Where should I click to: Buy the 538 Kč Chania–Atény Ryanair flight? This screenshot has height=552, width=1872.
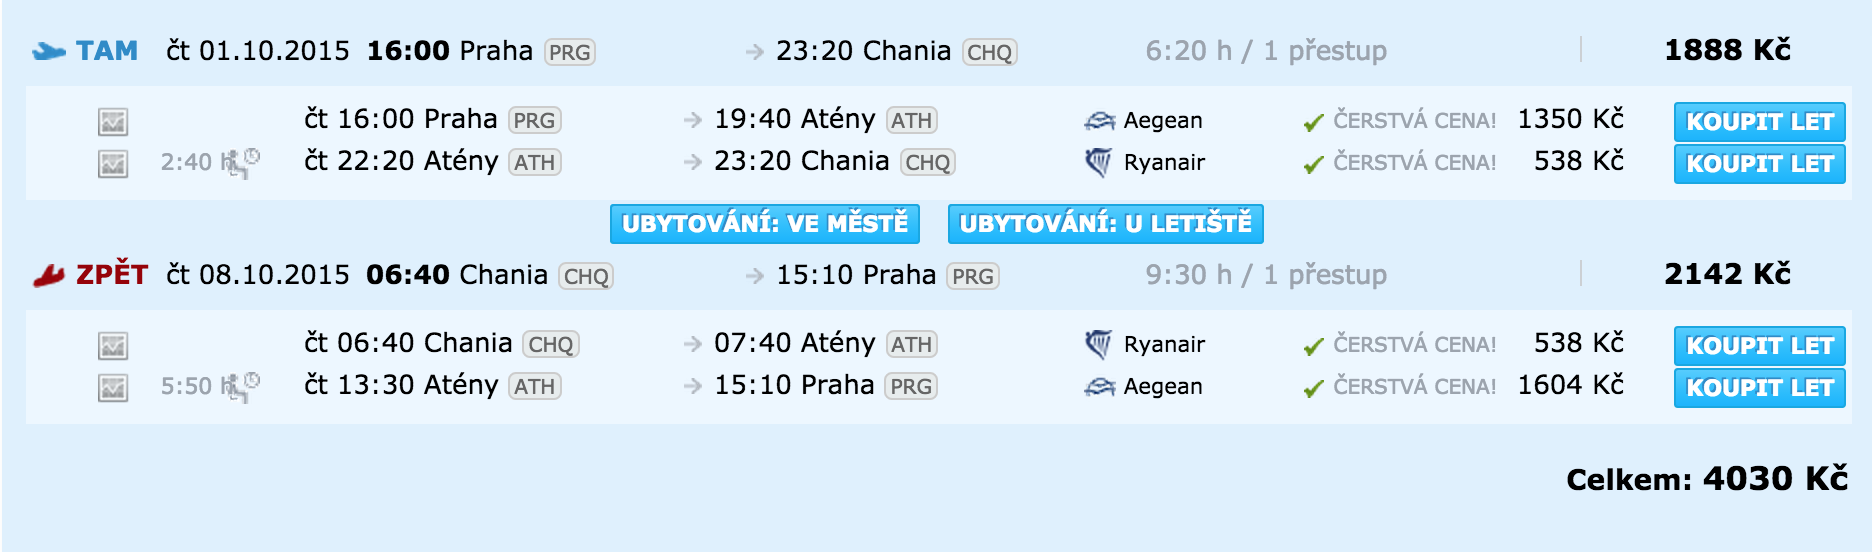click(1759, 346)
